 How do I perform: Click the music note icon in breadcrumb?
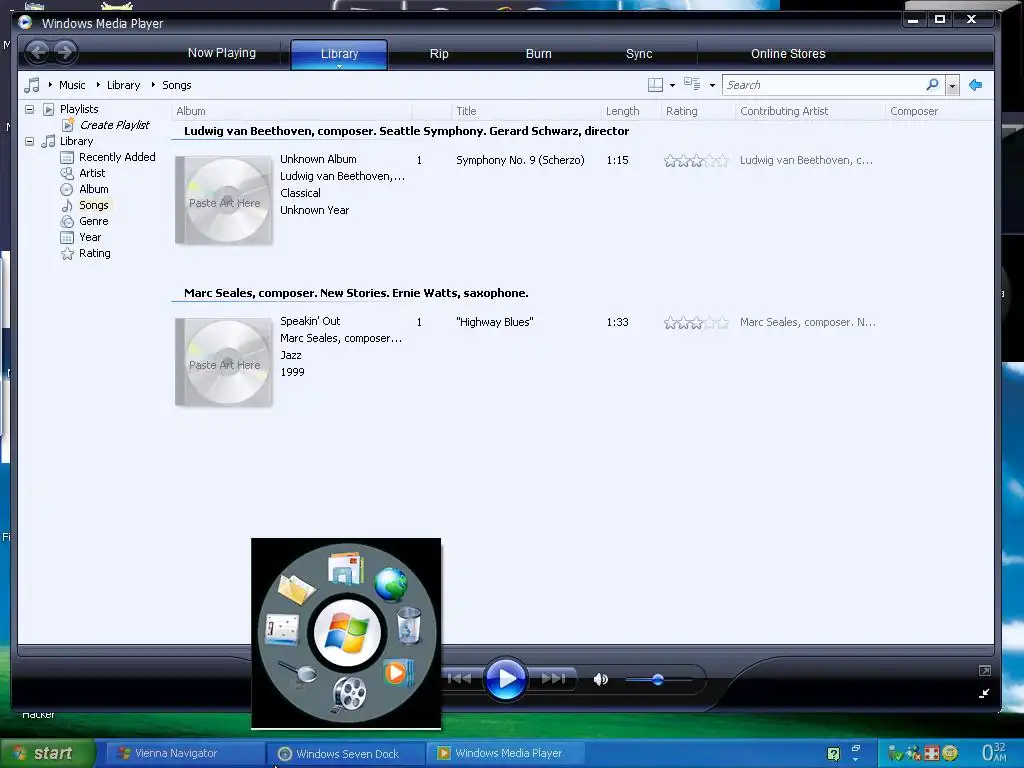click(31, 85)
